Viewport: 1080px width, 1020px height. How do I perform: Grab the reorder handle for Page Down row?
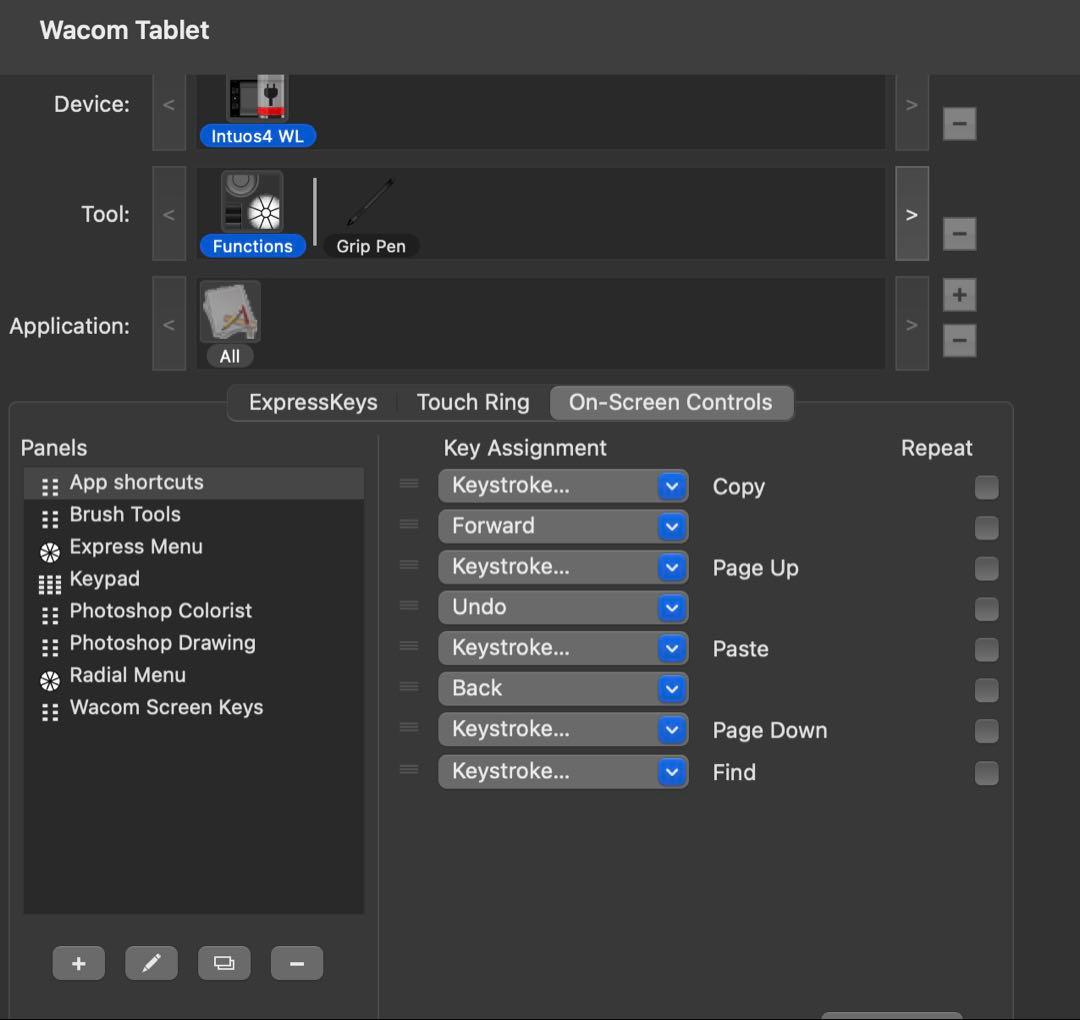(x=409, y=727)
